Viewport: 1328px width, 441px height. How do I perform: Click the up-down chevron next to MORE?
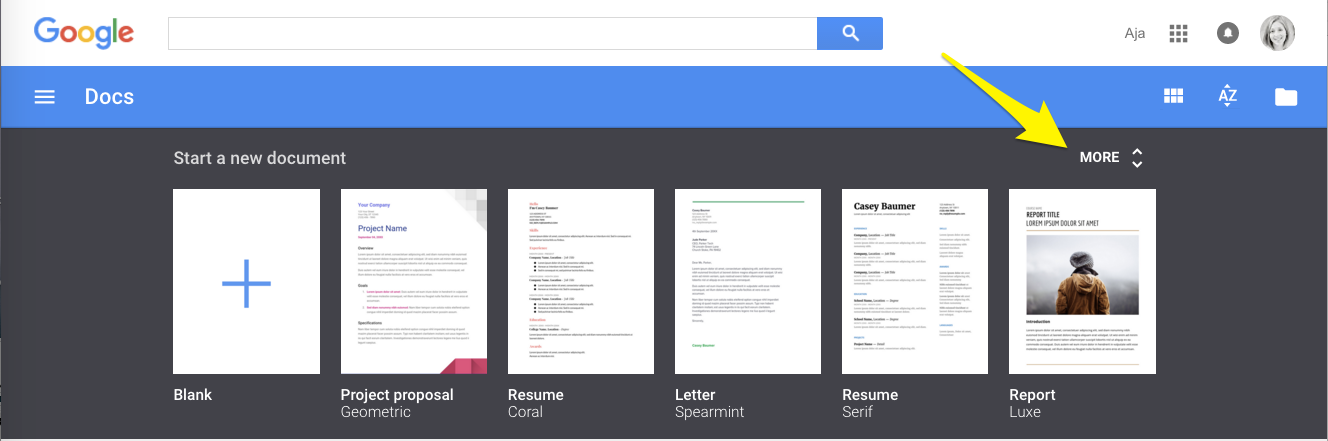pos(1137,158)
